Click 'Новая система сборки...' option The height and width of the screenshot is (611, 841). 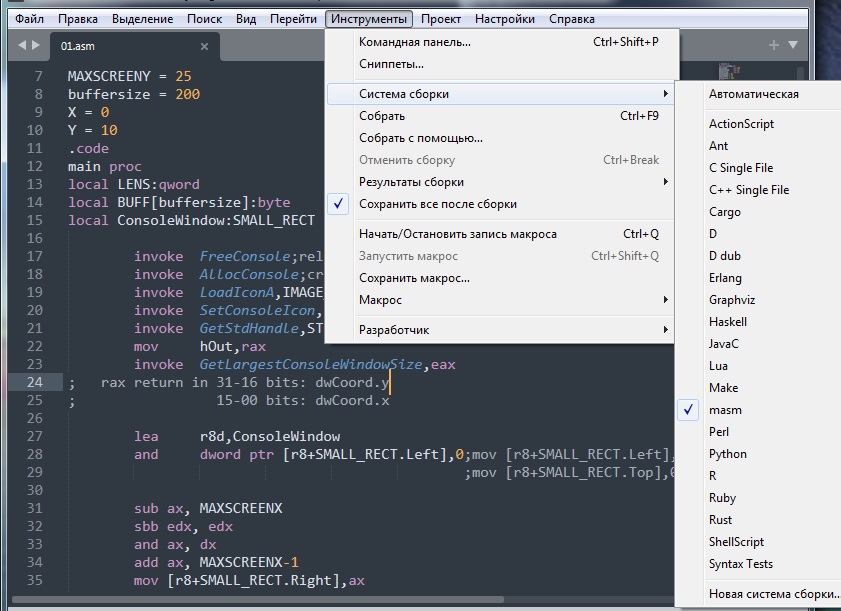772,594
